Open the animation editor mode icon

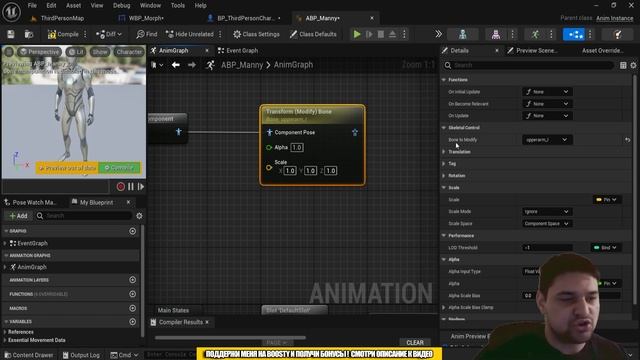(x=535, y=34)
